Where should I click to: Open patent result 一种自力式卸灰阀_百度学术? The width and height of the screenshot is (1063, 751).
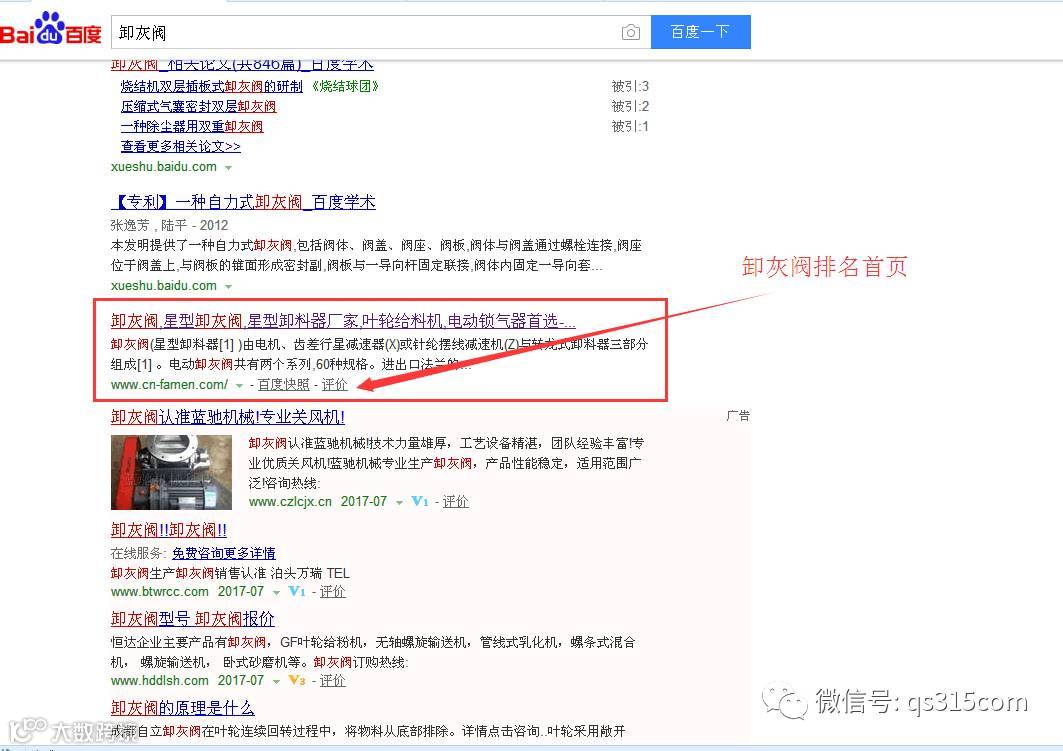(x=243, y=202)
